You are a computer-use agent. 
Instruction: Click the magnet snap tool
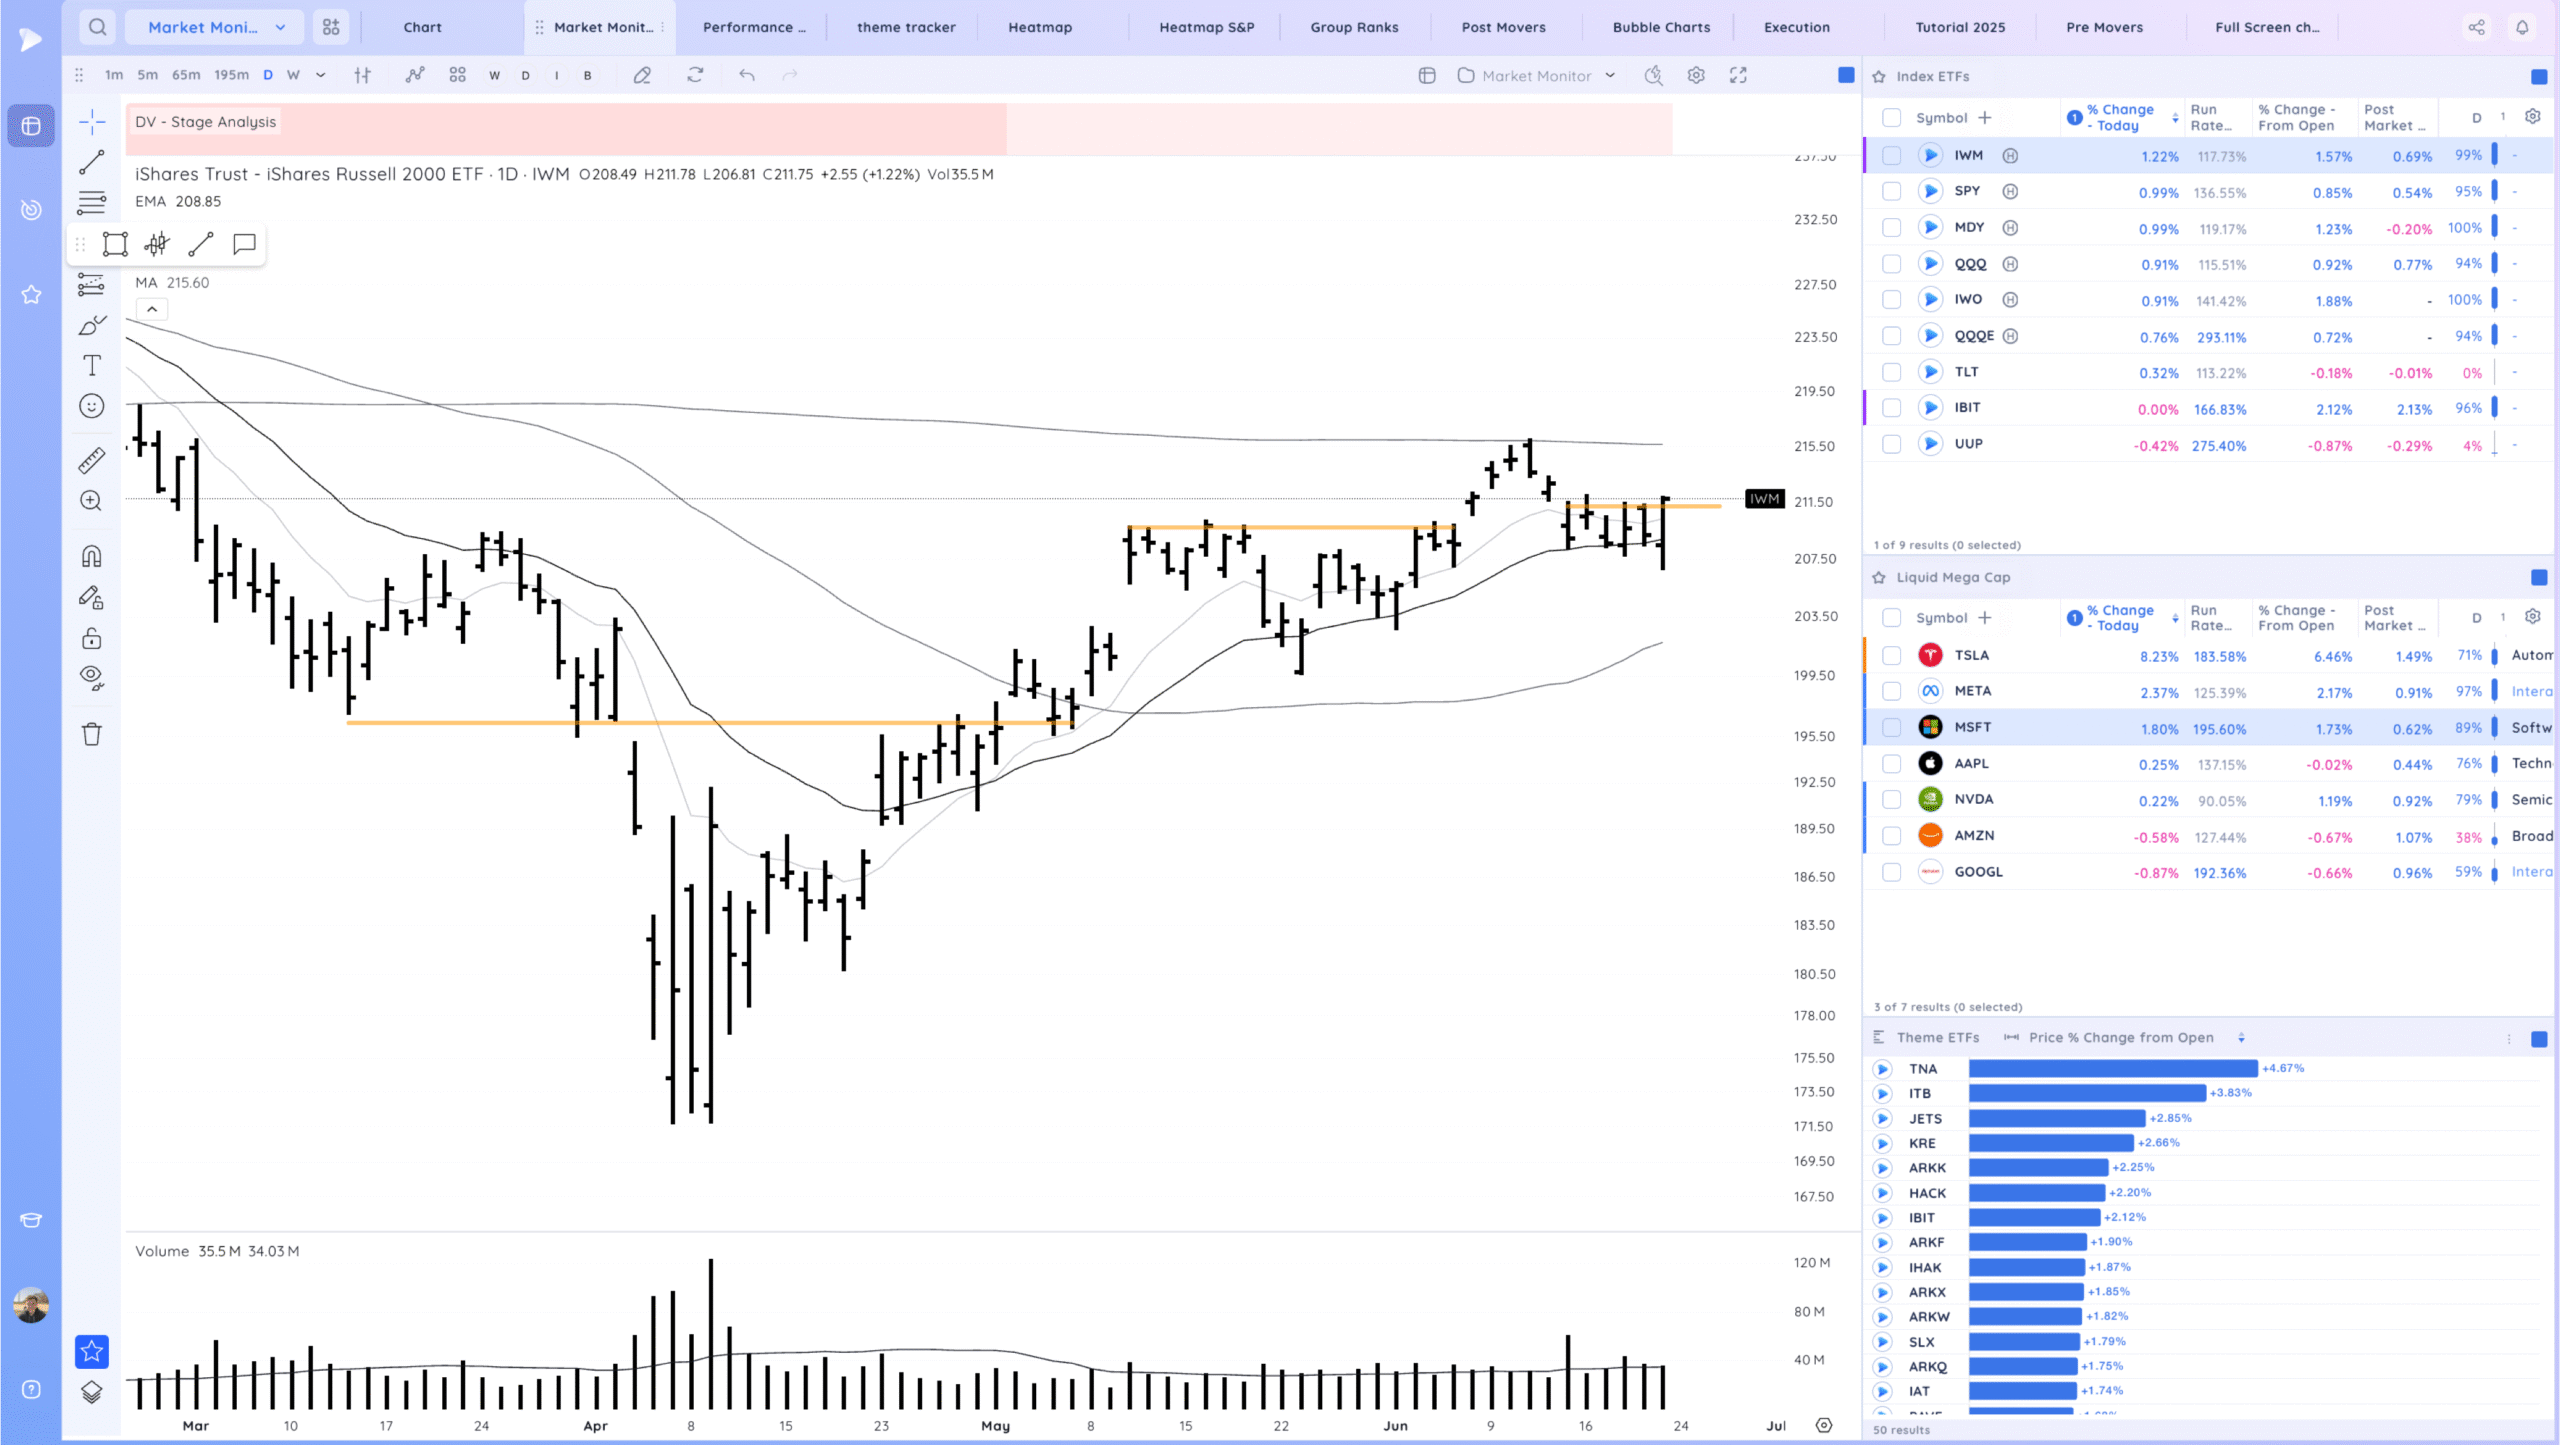pyautogui.click(x=92, y=556)
